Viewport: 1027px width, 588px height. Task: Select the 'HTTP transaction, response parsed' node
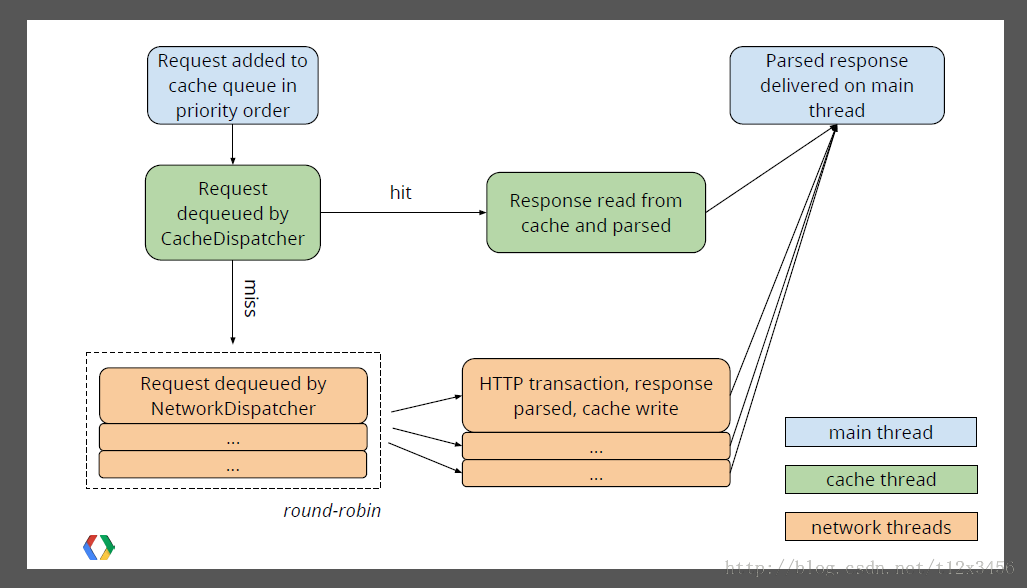click(595, 394)
